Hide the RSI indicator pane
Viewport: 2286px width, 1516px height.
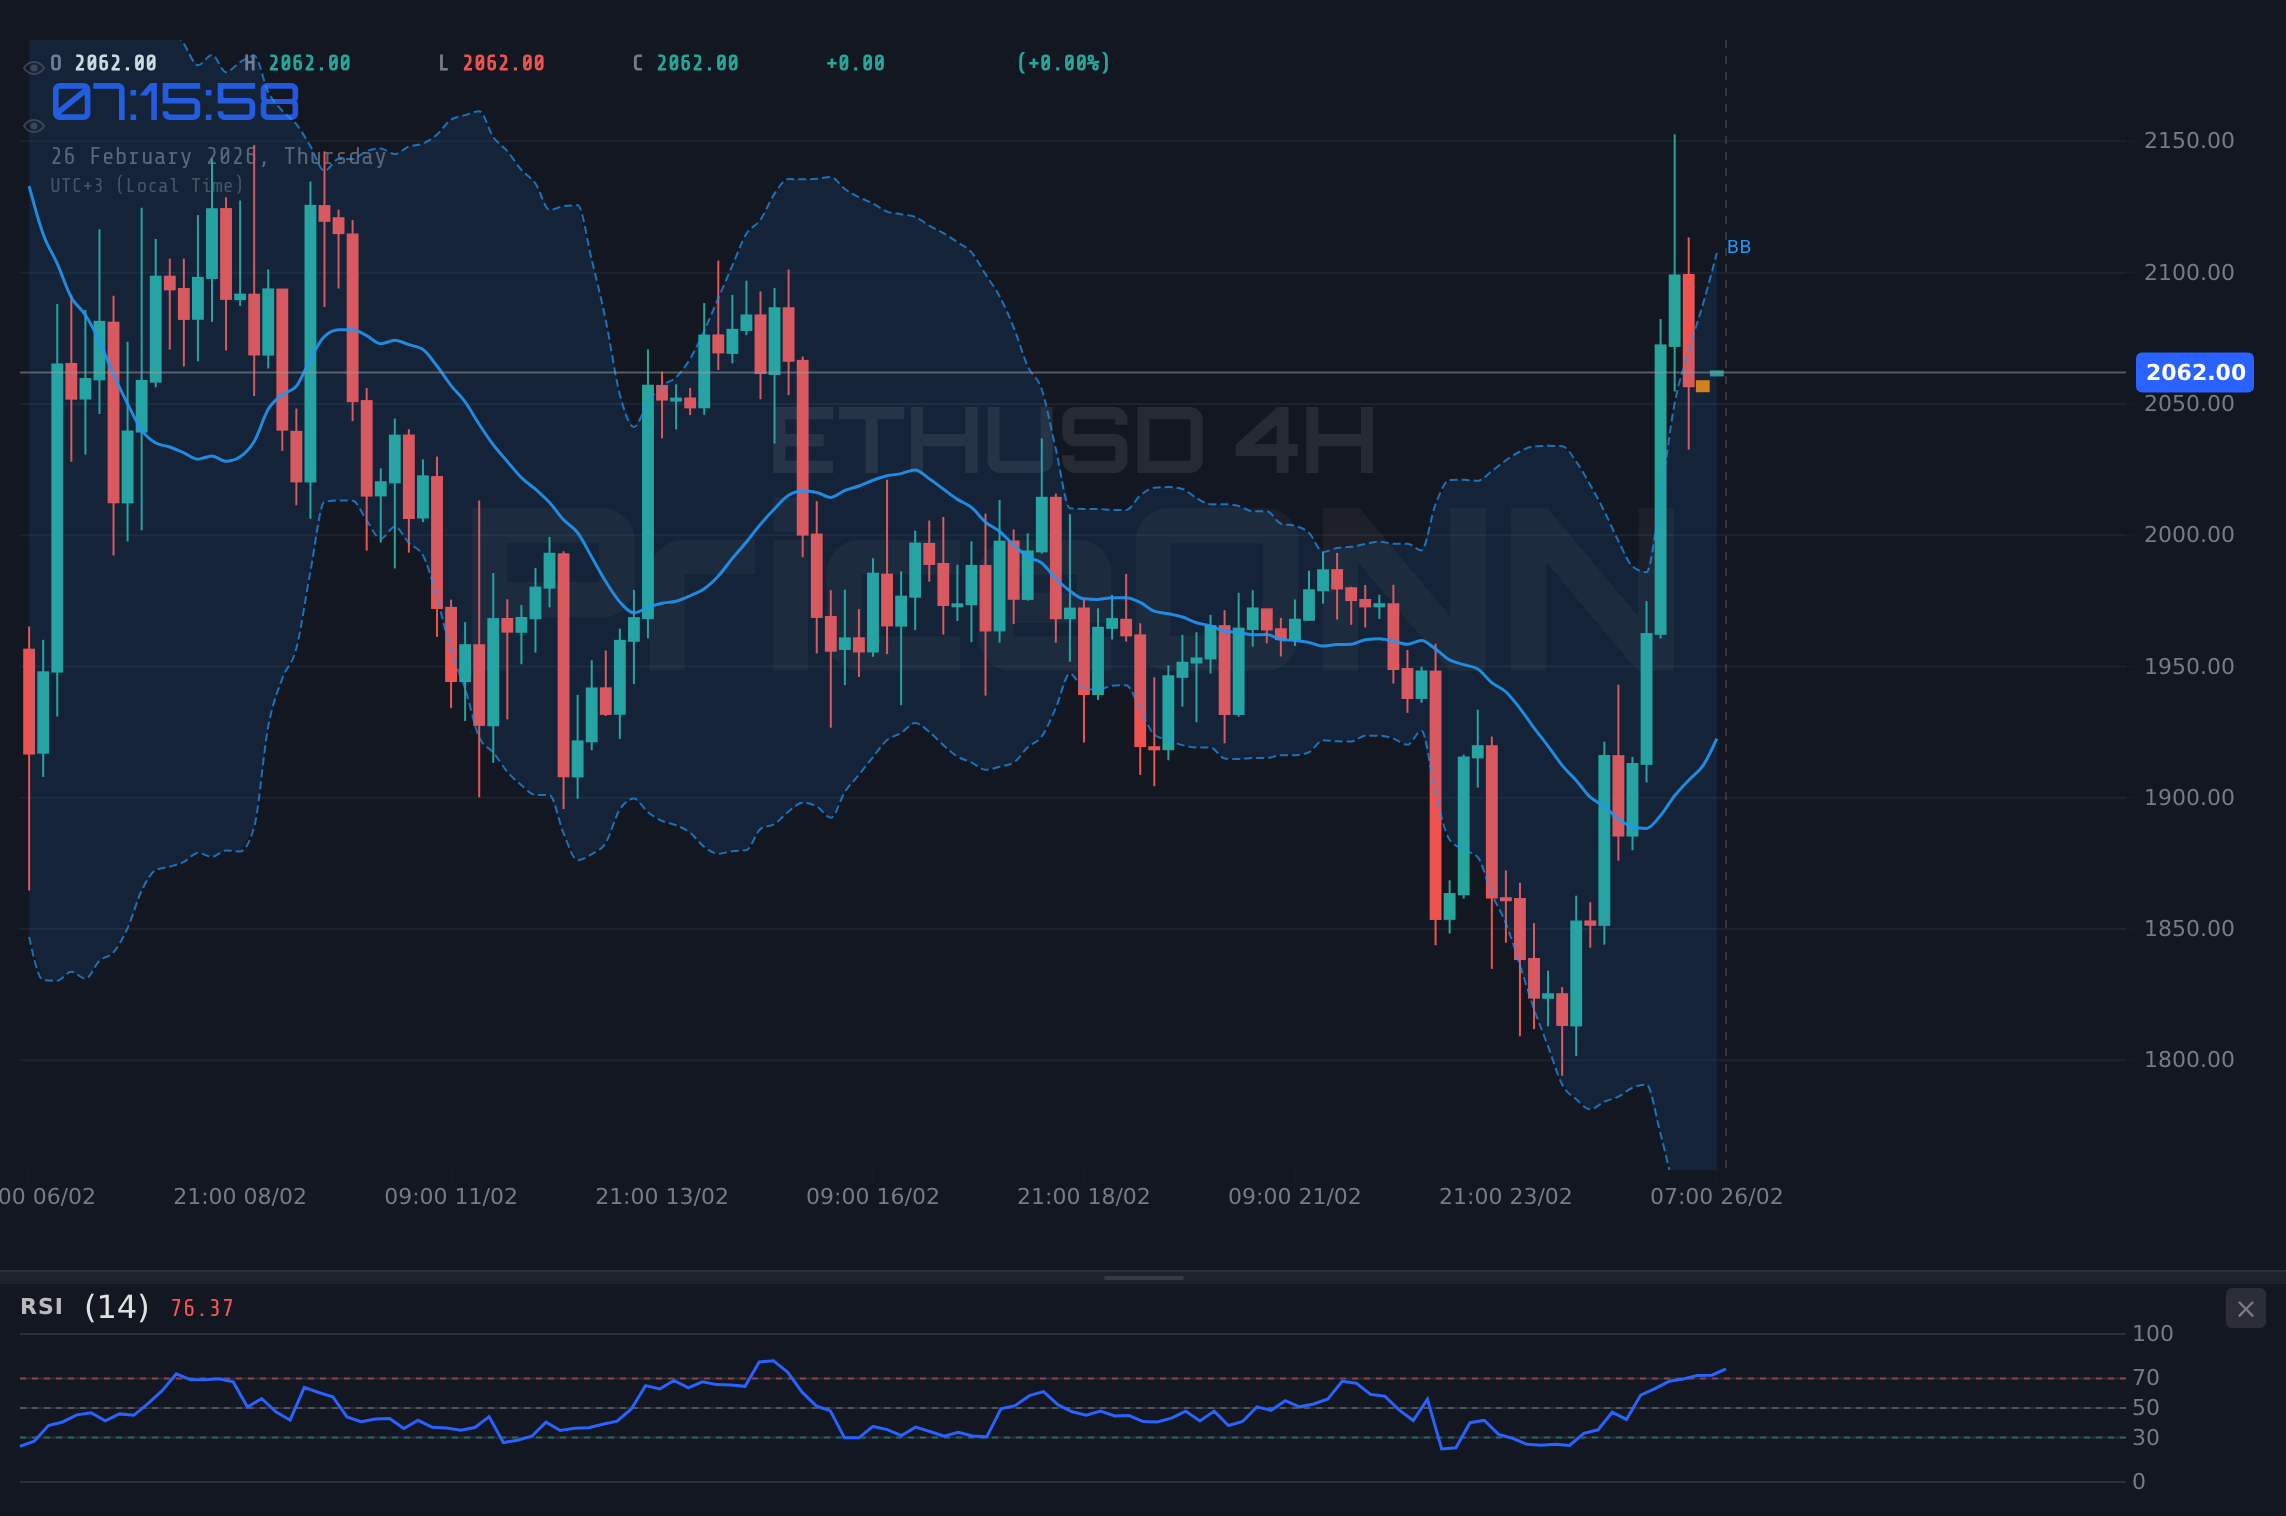2247,1309
